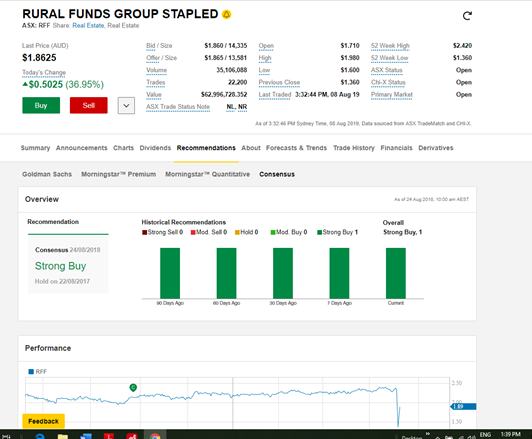This screenshot has width=532, height=439.
Task: Select the Consensus sub-tab
Action: (277, 174)
